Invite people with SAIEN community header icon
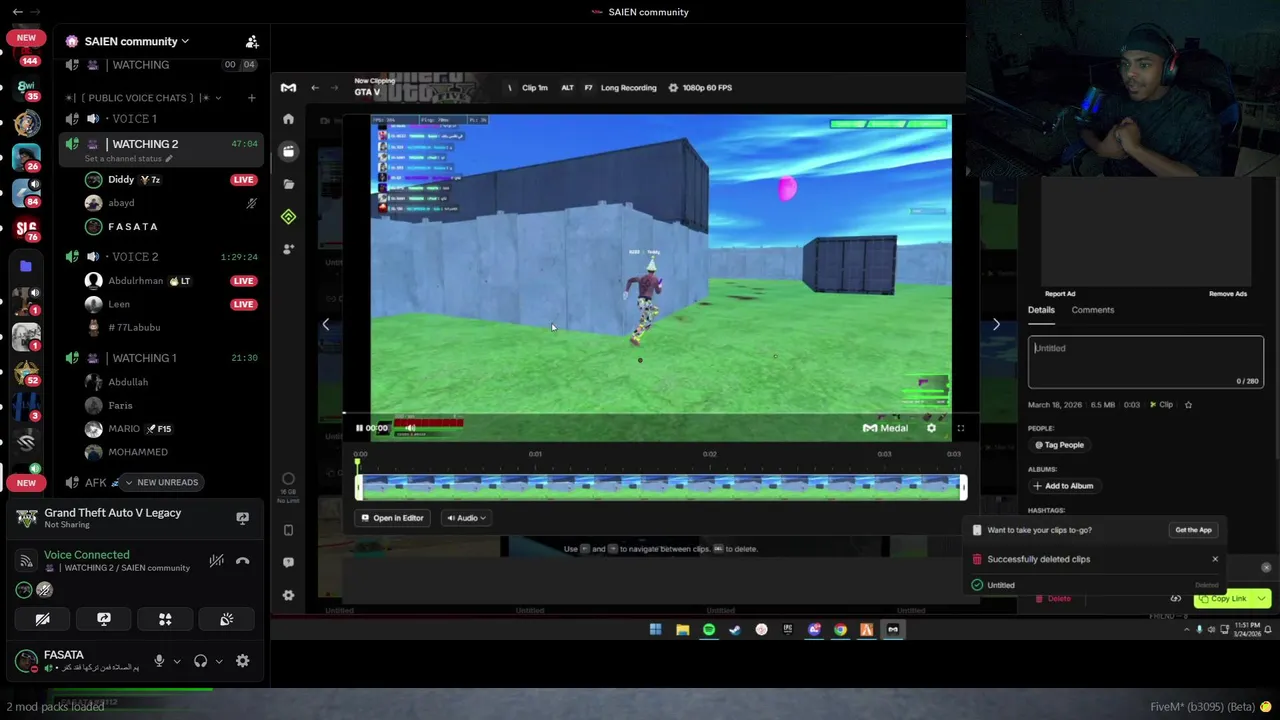 coord(252,41)
